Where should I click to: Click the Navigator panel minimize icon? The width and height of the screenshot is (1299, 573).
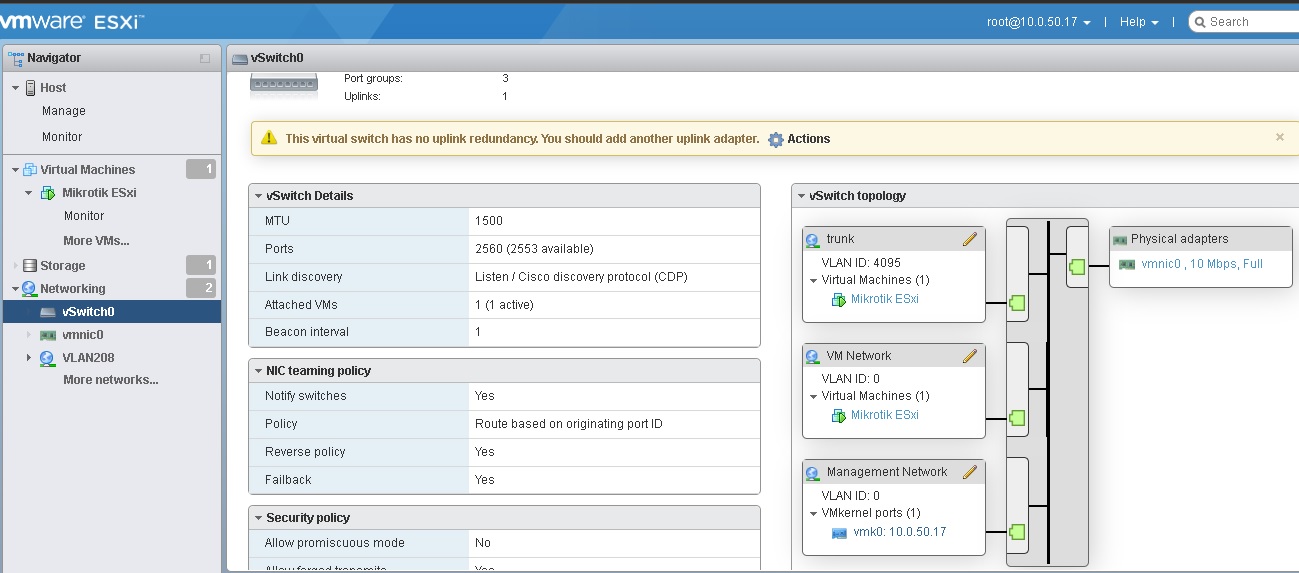click(205, 58)
